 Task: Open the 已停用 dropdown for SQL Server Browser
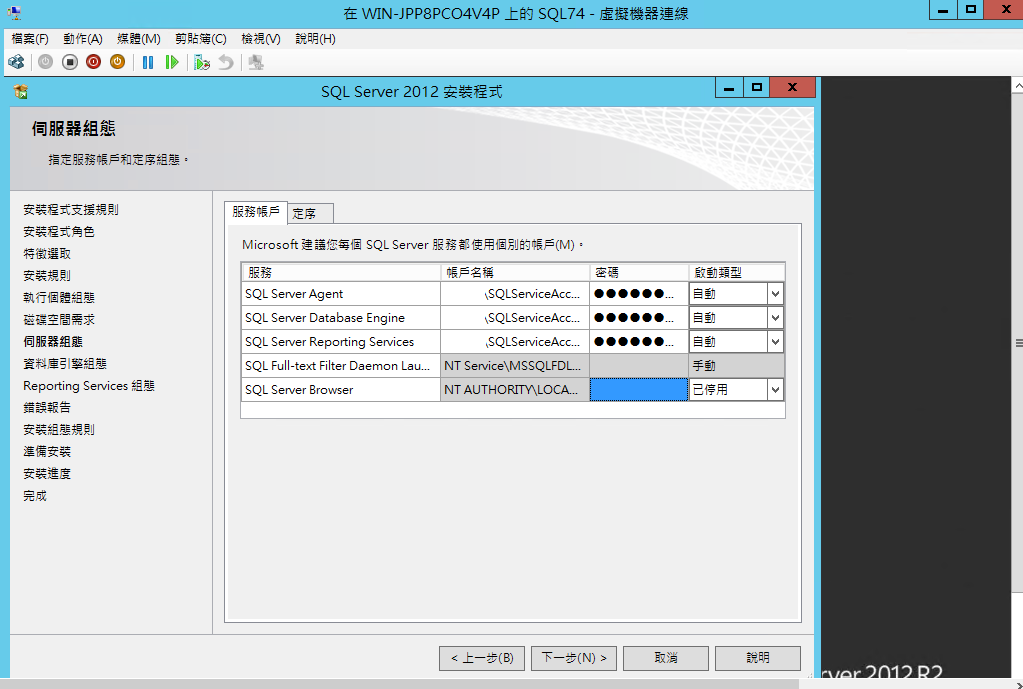point(775,390)
